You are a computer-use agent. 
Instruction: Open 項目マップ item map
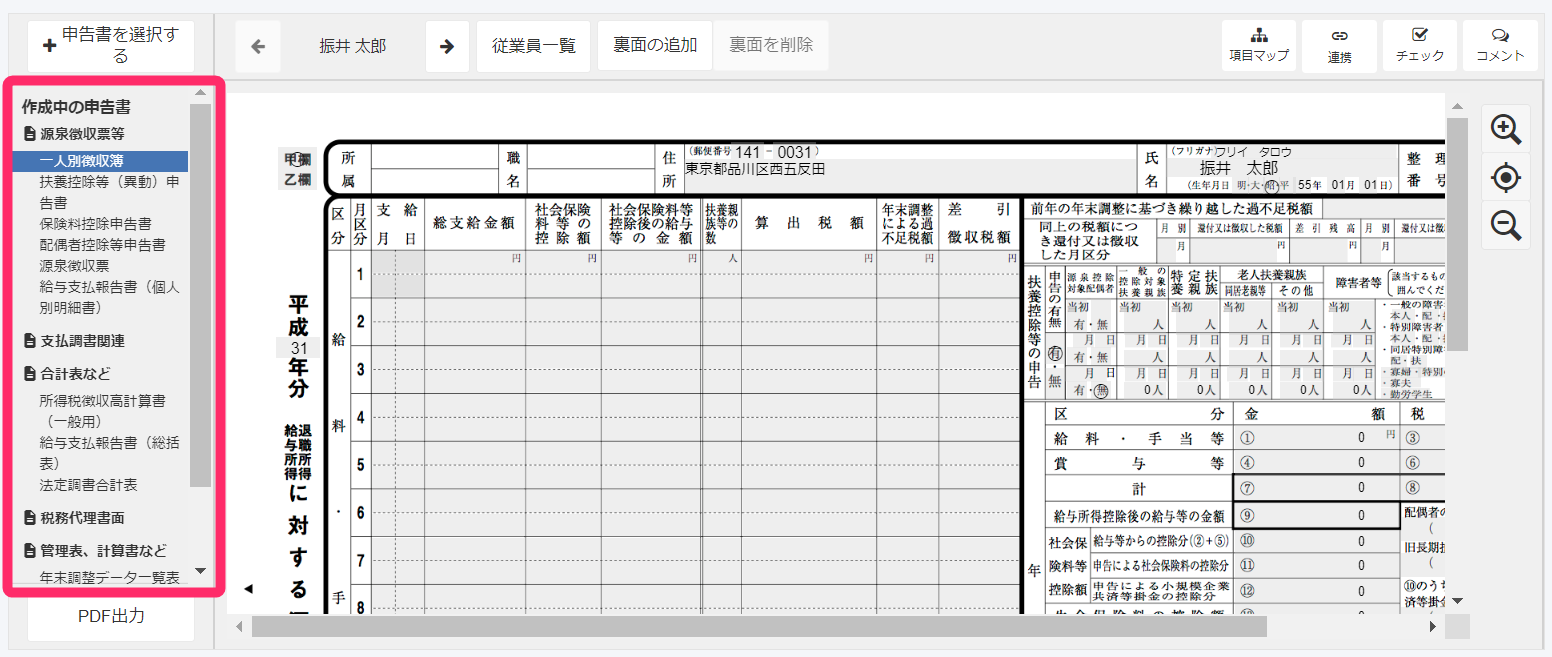tap(1258, 46)
